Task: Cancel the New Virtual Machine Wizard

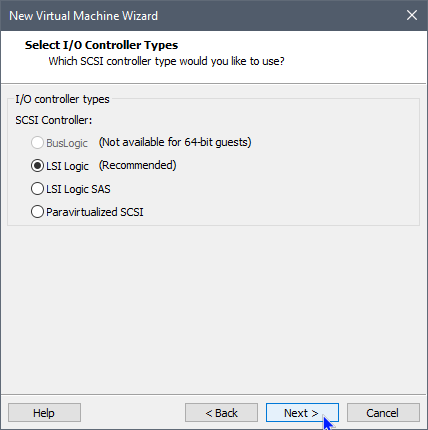Action: point(383,413)
